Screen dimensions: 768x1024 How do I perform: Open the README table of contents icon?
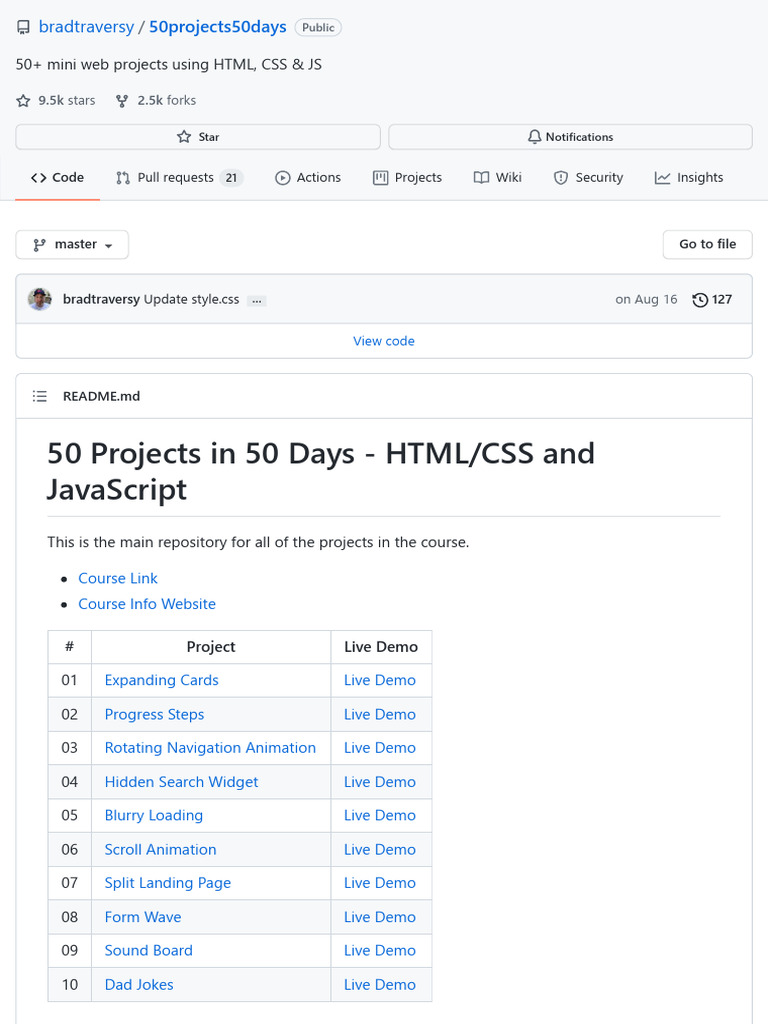pos(40,396)
